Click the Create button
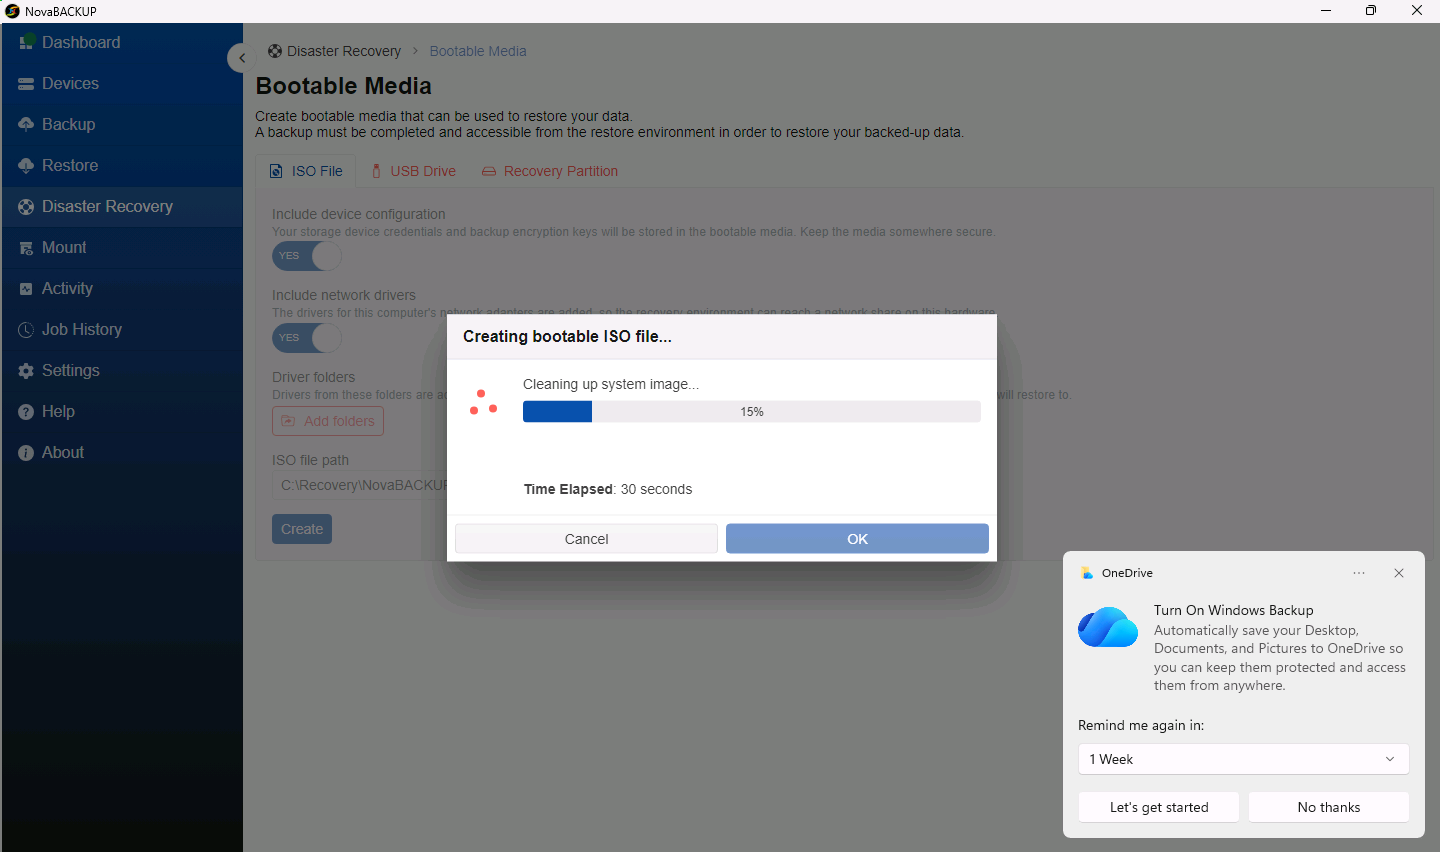This screenshot has width=1440, height=852. (302, 529)
